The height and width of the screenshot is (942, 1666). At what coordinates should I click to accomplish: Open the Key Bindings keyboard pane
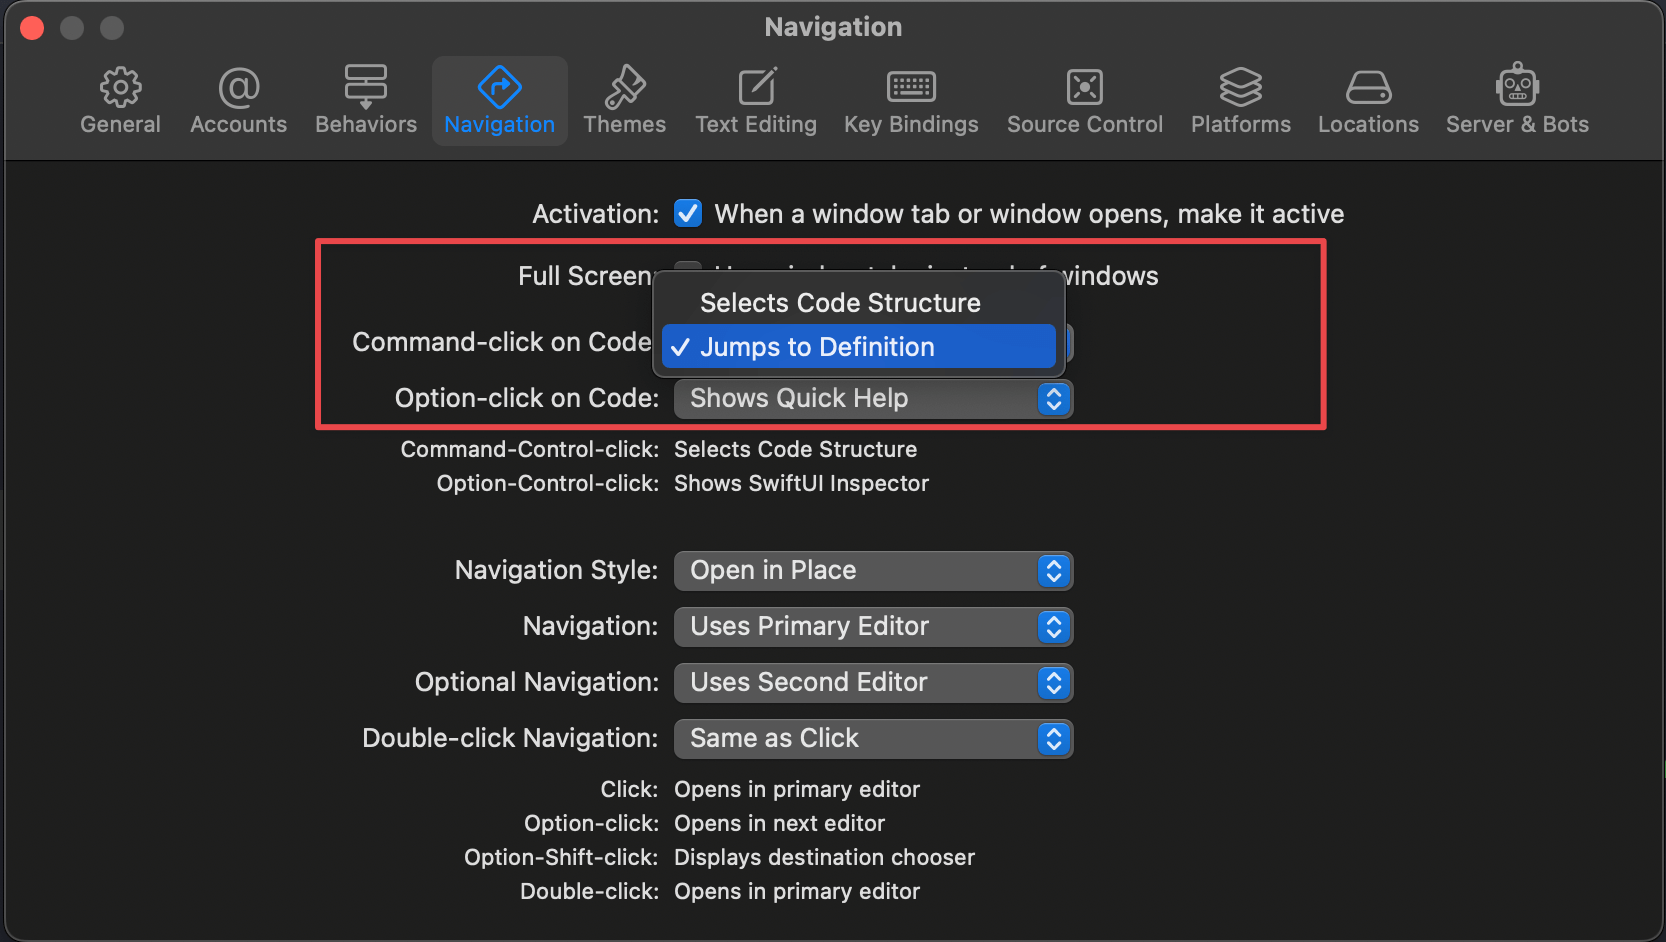coord(911,100)
